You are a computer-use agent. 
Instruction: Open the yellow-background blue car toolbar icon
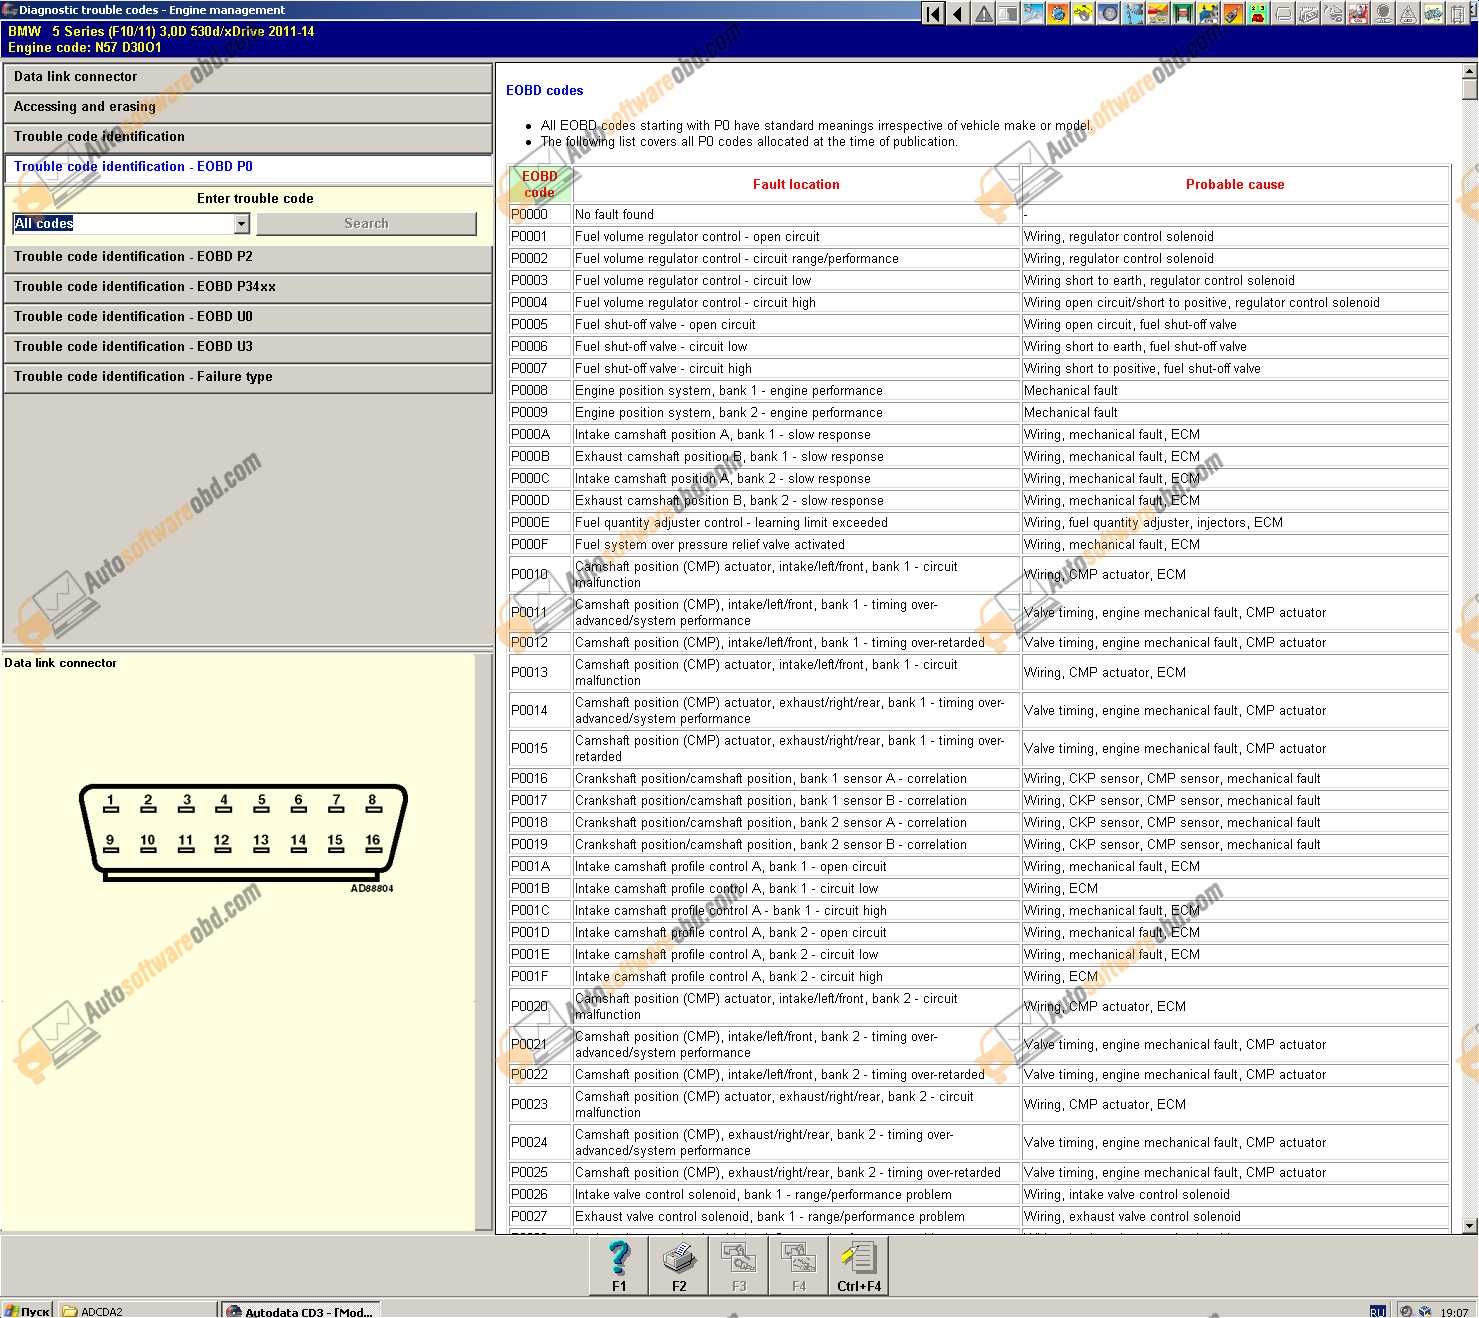tap(1207, 14)
